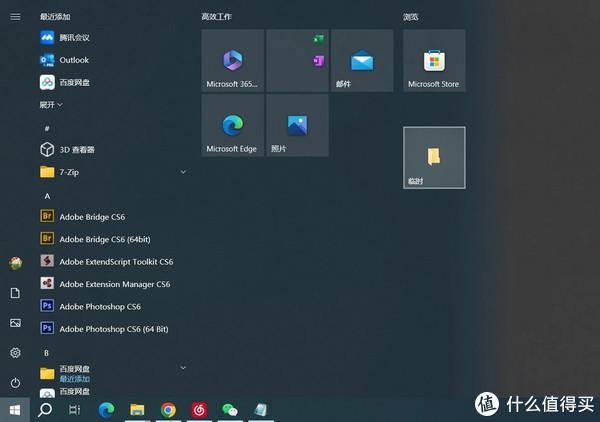Open the 照片 photos tile
Viewport: 600px width, 422px height.
point(297,125)
